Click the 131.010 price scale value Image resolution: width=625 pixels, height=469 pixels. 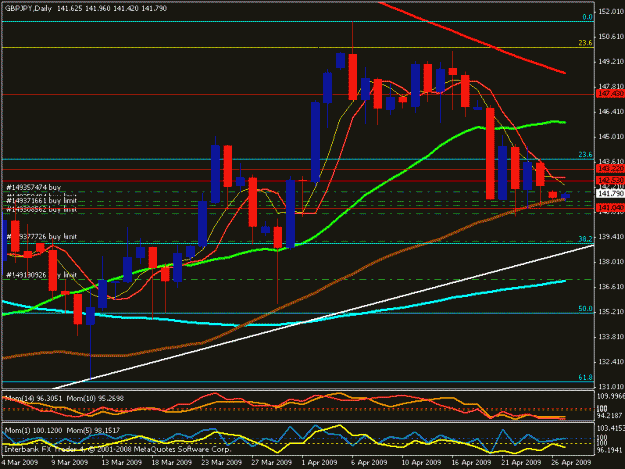pyautogui.click(x=611, y=387)
